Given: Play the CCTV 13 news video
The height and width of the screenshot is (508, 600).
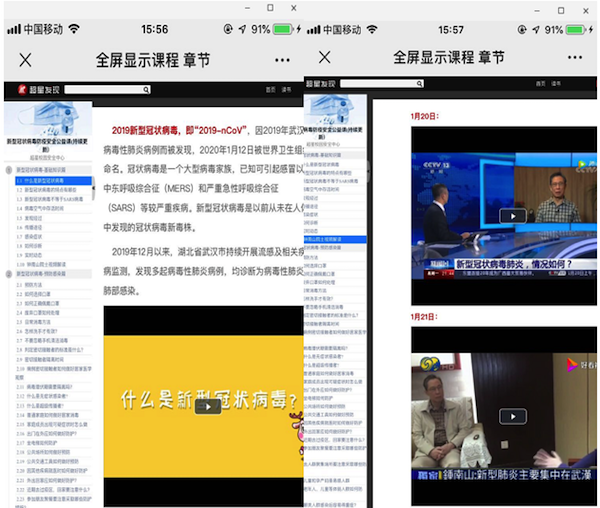Looking at the screenshot, I should click(x=512, y=215).
